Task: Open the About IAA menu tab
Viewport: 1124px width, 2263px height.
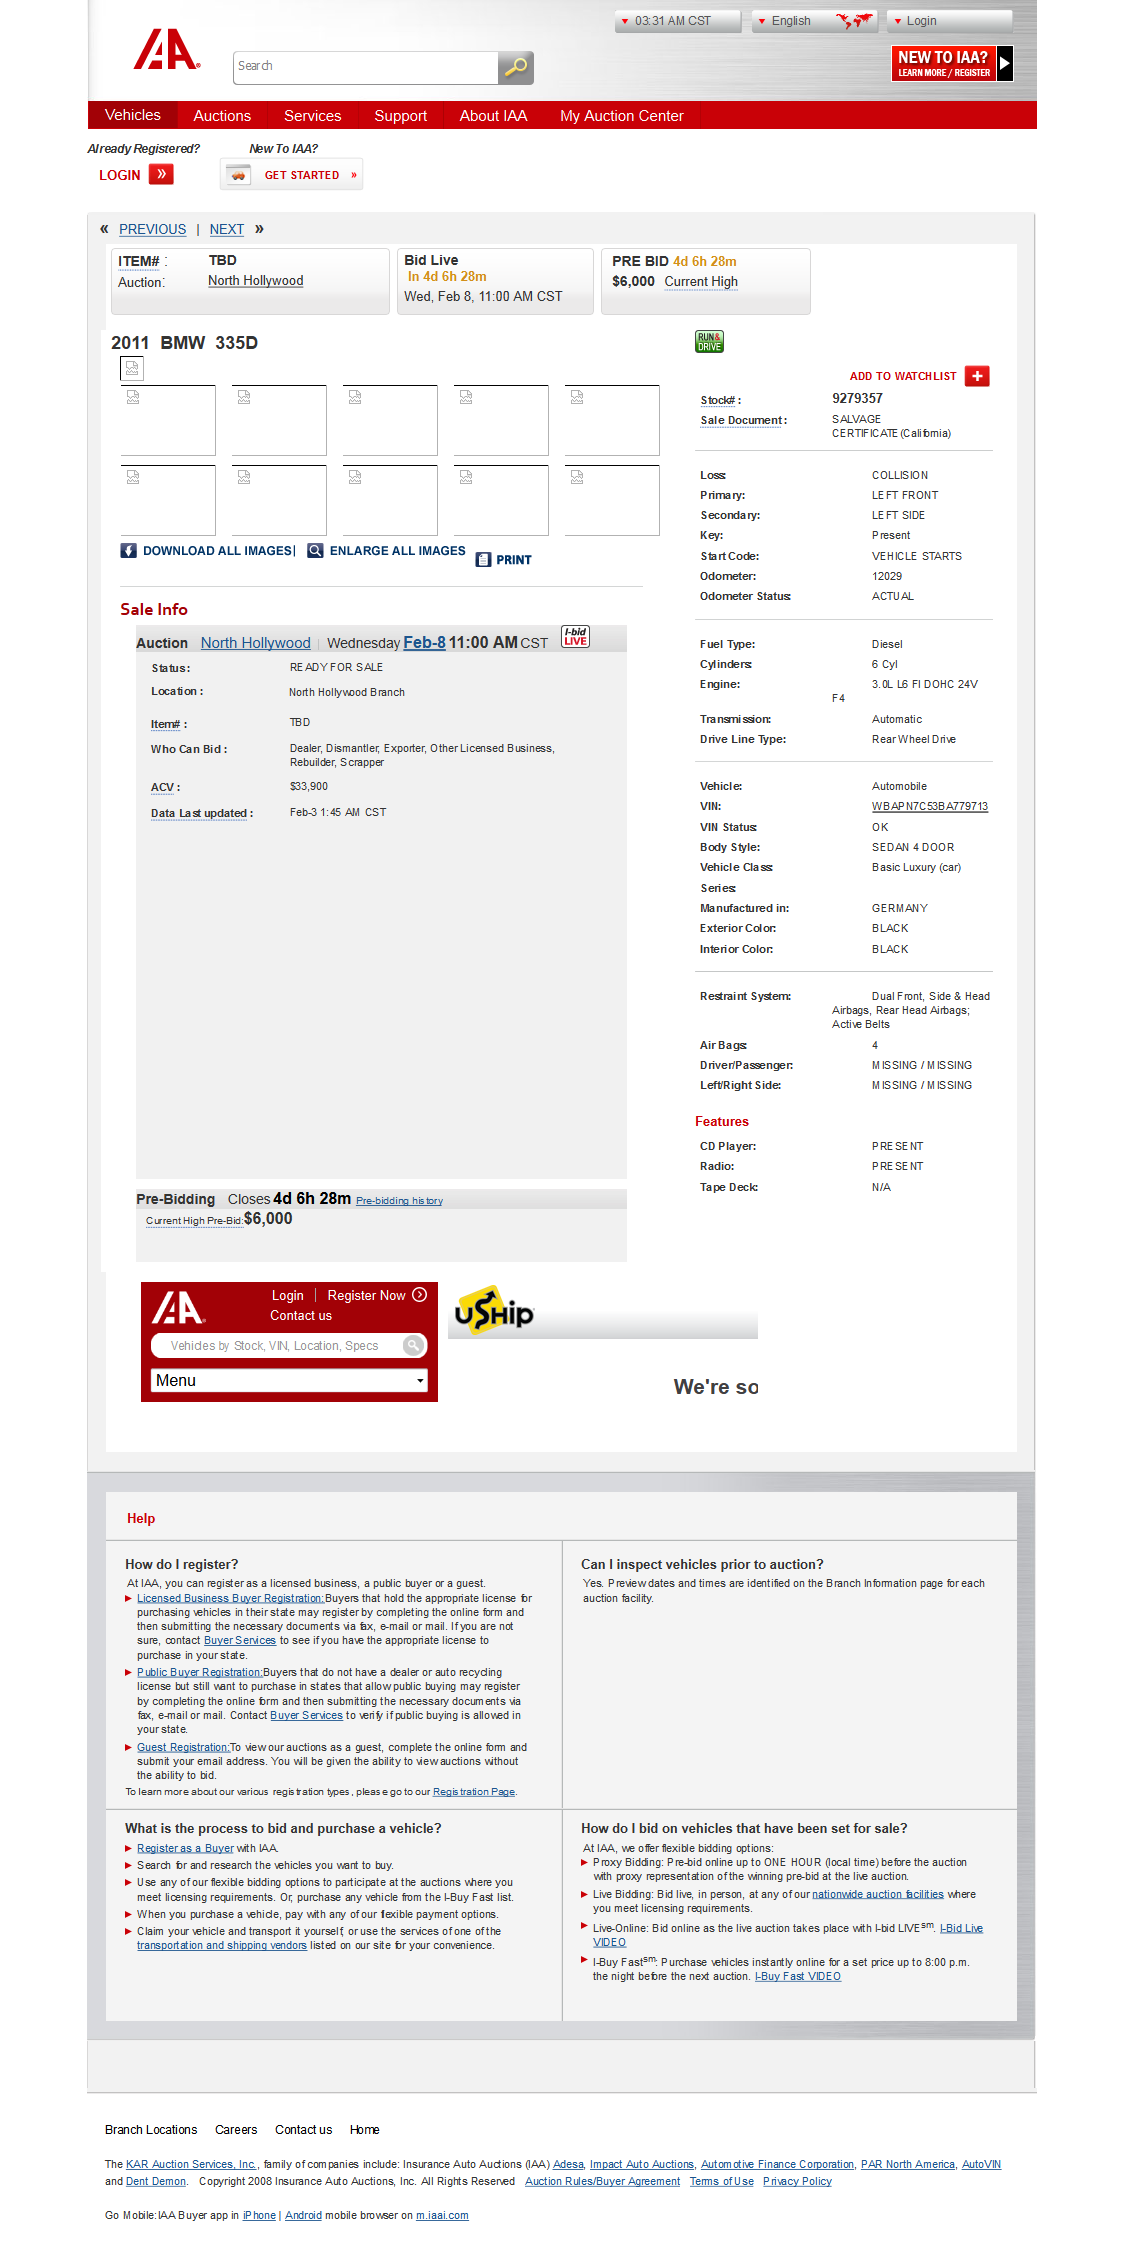Action: 493,116
